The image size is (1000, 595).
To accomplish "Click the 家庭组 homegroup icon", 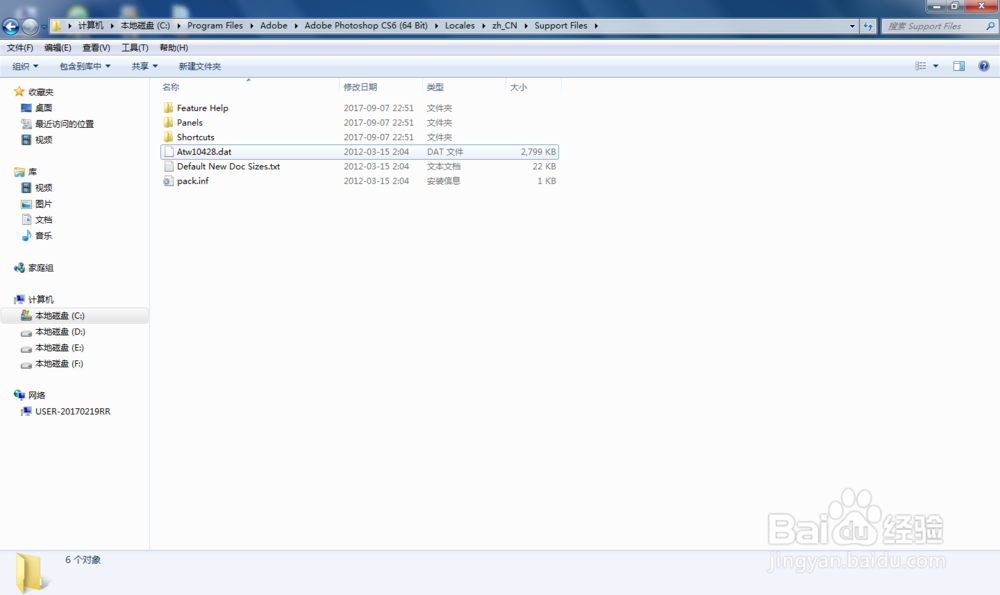I will click(x=19, y=268).
